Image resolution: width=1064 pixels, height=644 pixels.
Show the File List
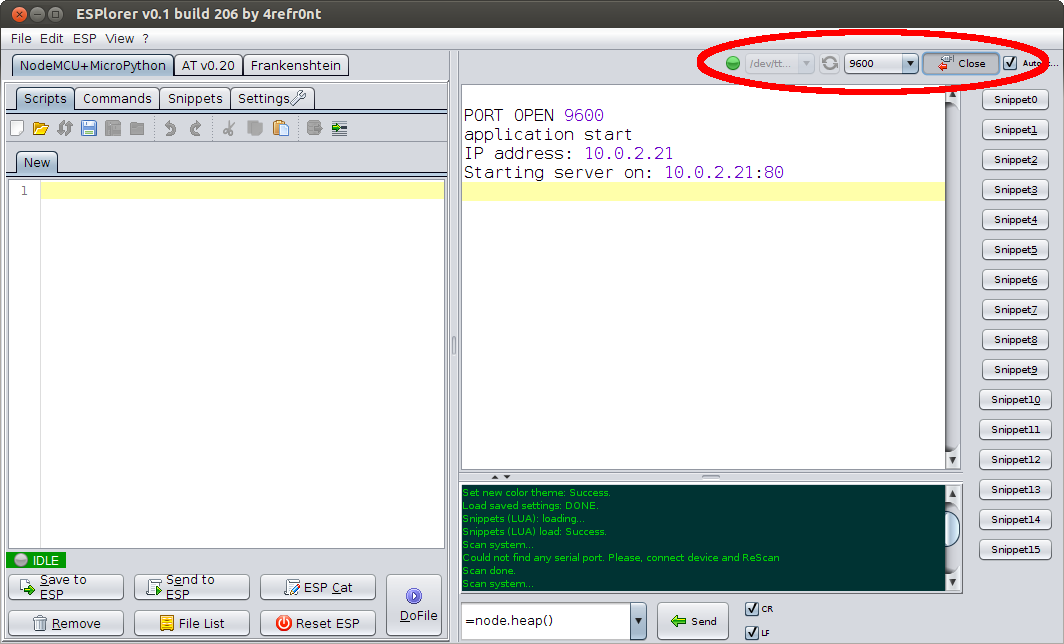click(x=192, y=623)
